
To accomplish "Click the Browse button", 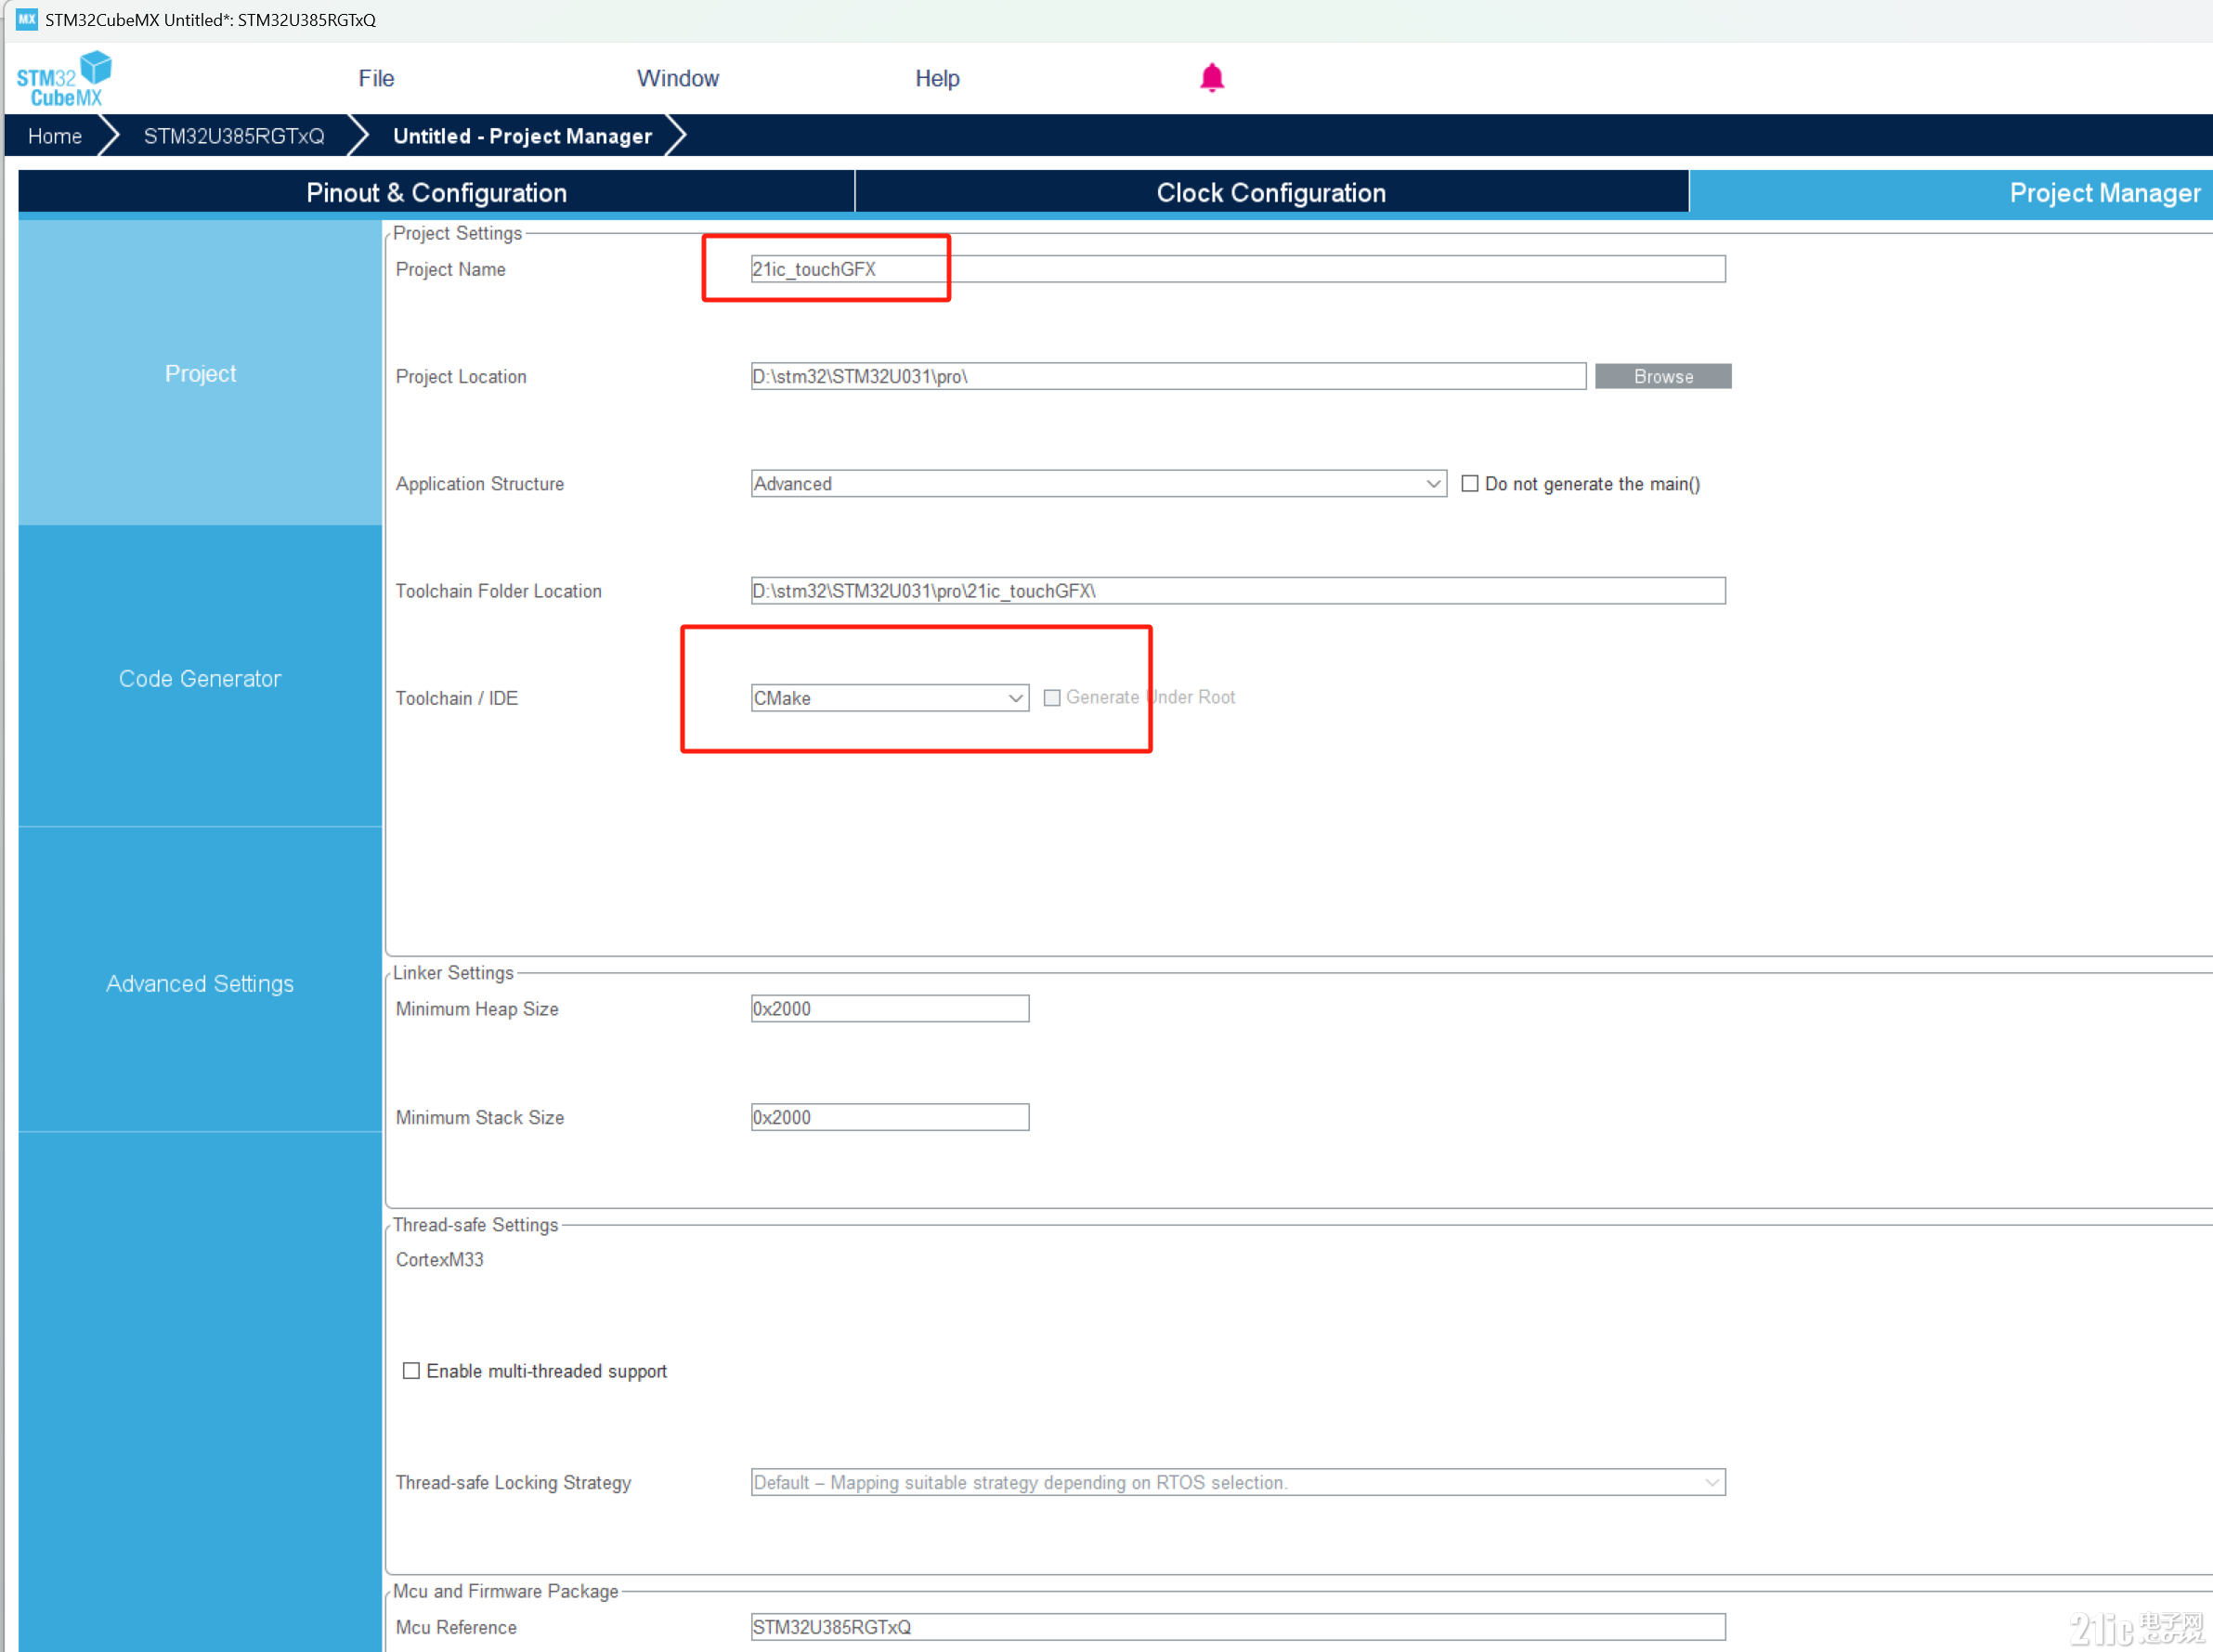I will point(1663,376).
